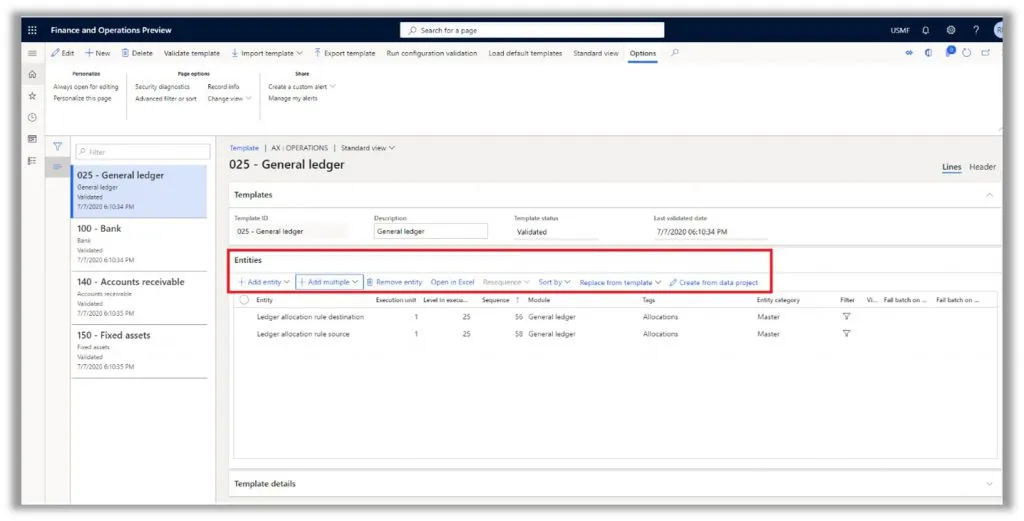Screen dimensions: 1024x521
Task: Click Export template button
Action: coord(344,54)
